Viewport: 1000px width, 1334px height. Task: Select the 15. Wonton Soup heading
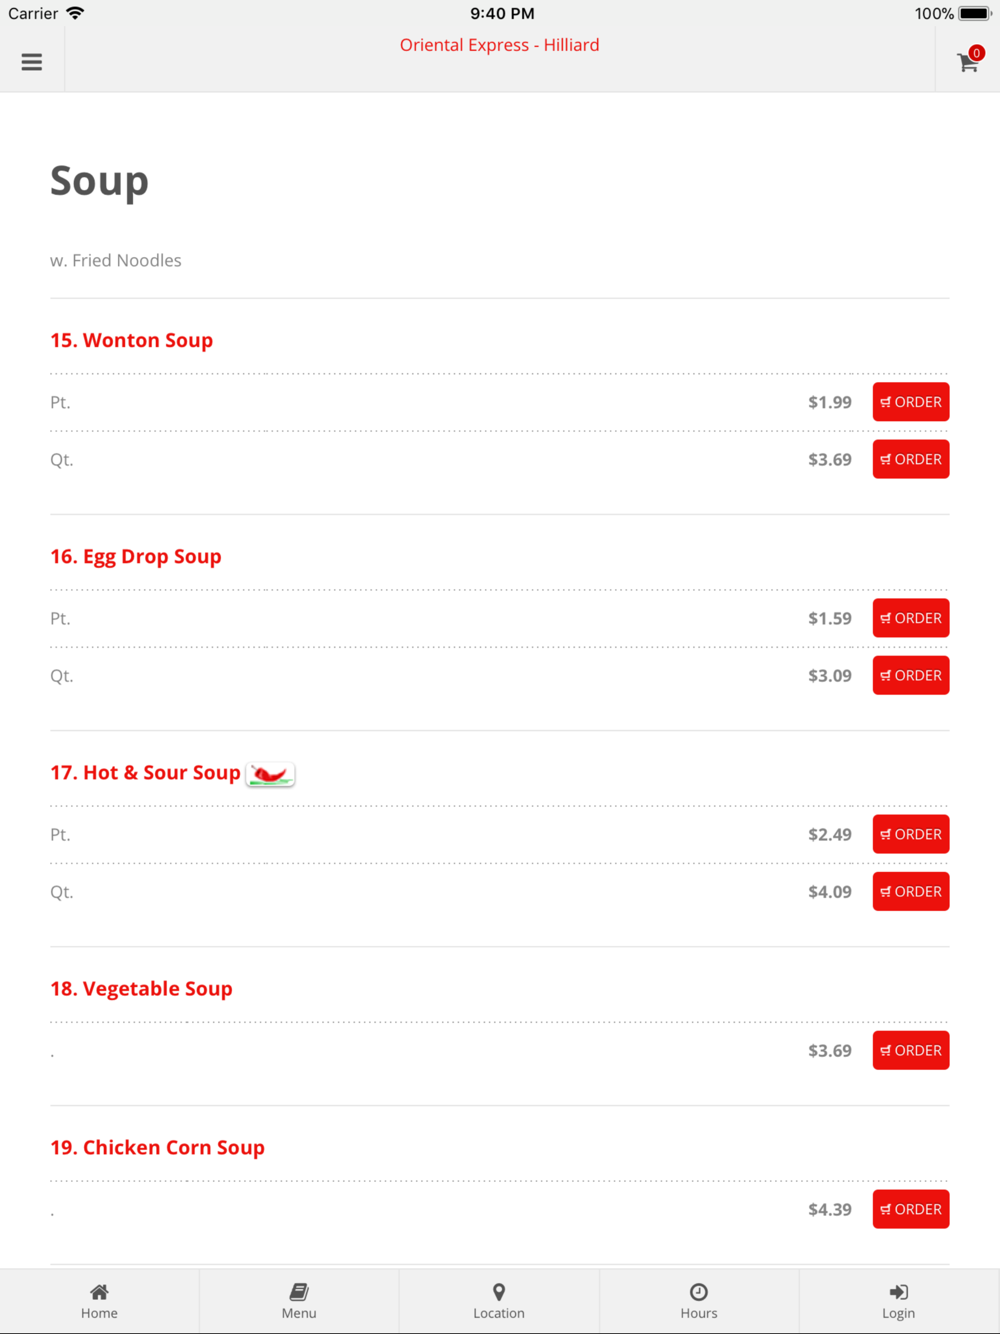coord(132,340)
